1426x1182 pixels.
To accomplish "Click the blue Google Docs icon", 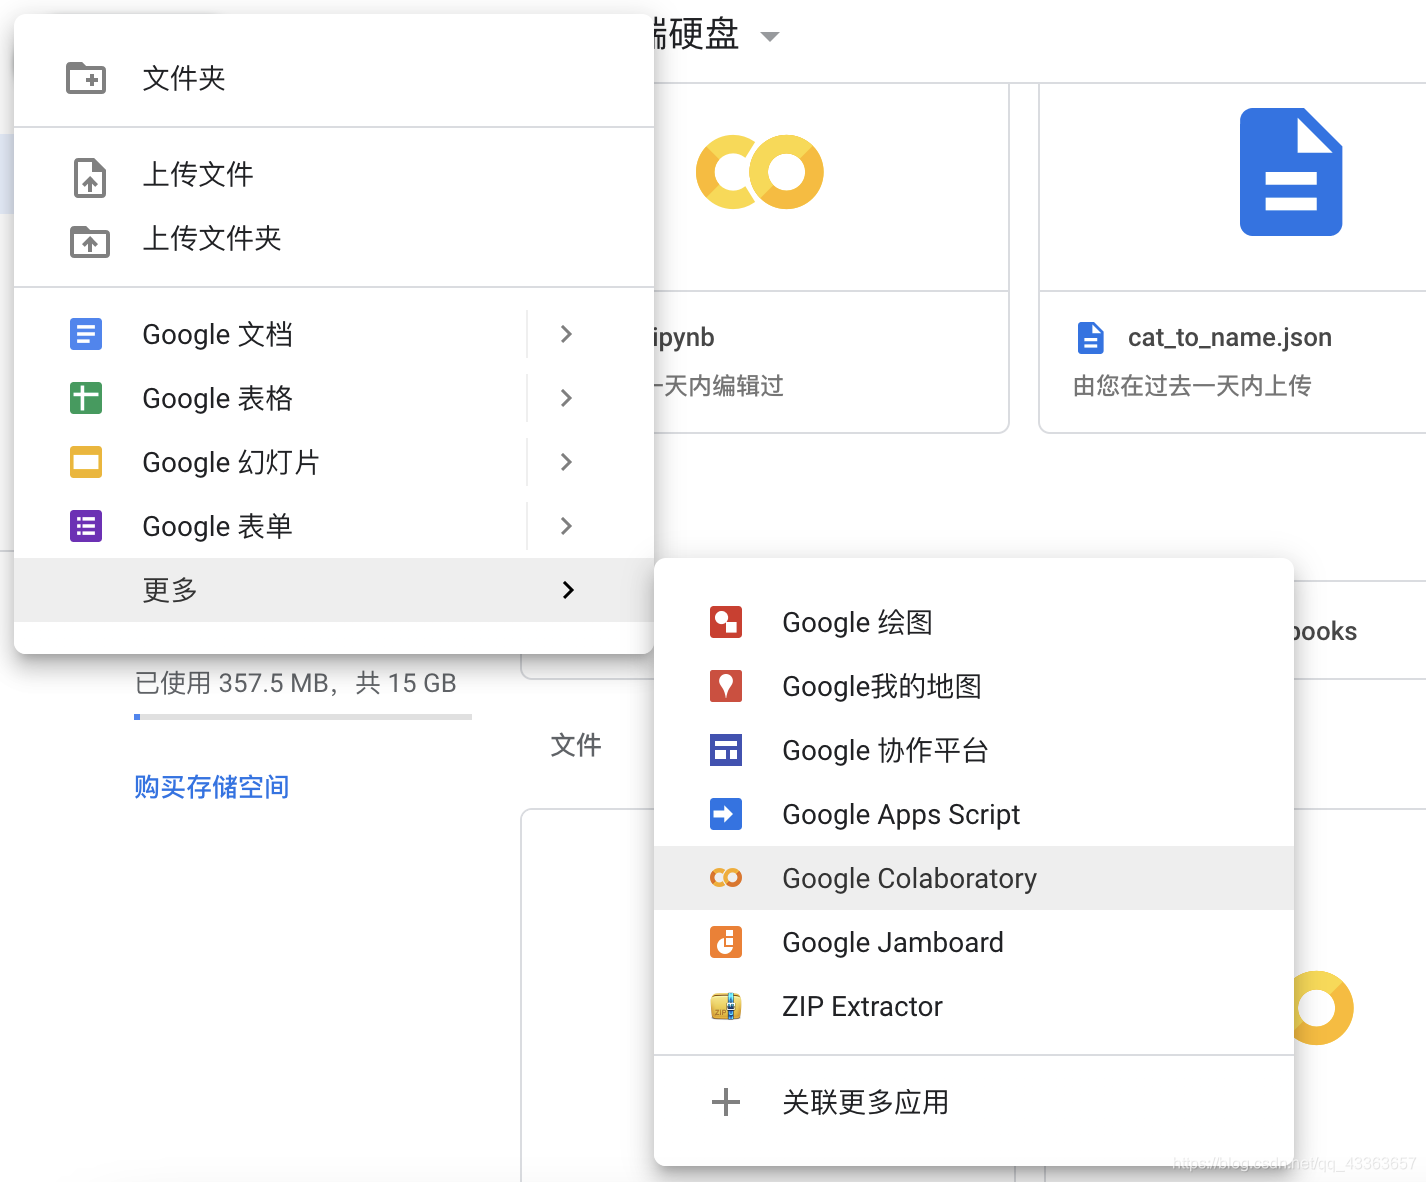I will point(86,334).
